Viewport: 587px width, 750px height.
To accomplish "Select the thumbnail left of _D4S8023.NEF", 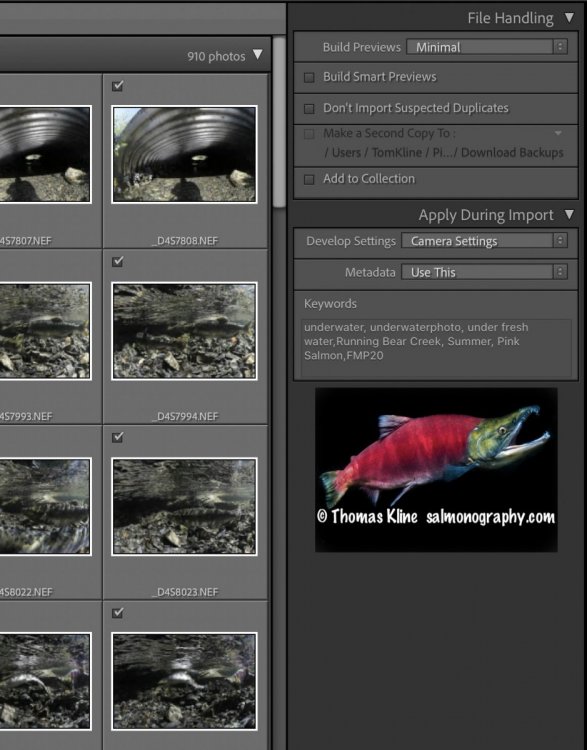I will (45, 507).
